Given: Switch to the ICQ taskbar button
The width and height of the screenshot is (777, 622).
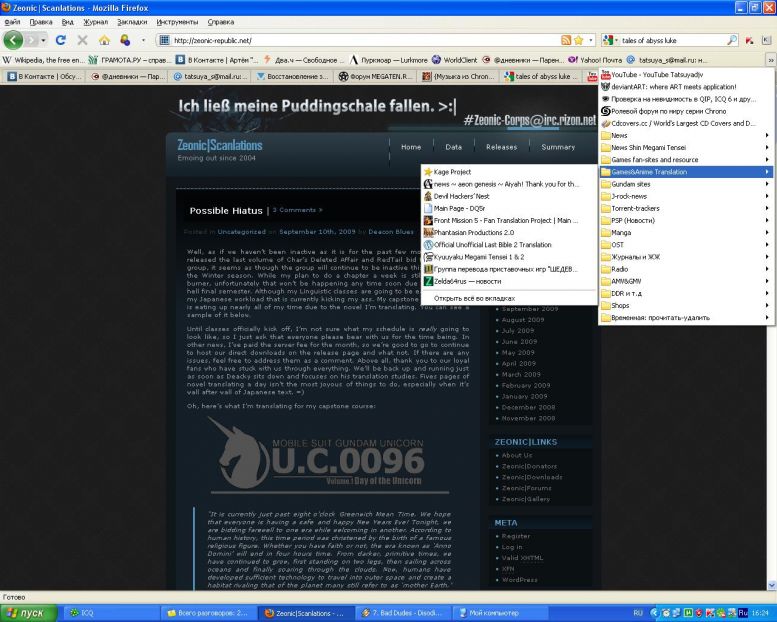Looking at the screenshot, I should (85, 611).
